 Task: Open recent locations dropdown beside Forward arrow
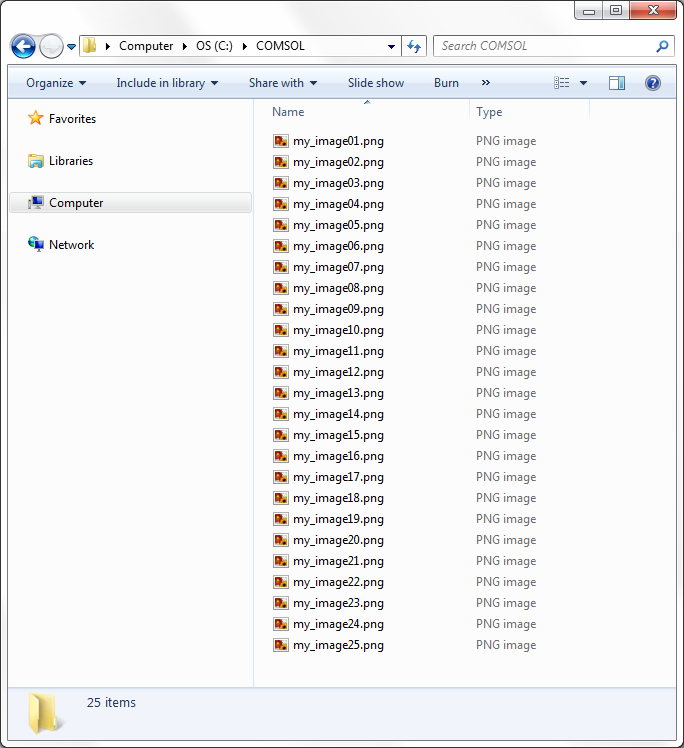point(71,46)
